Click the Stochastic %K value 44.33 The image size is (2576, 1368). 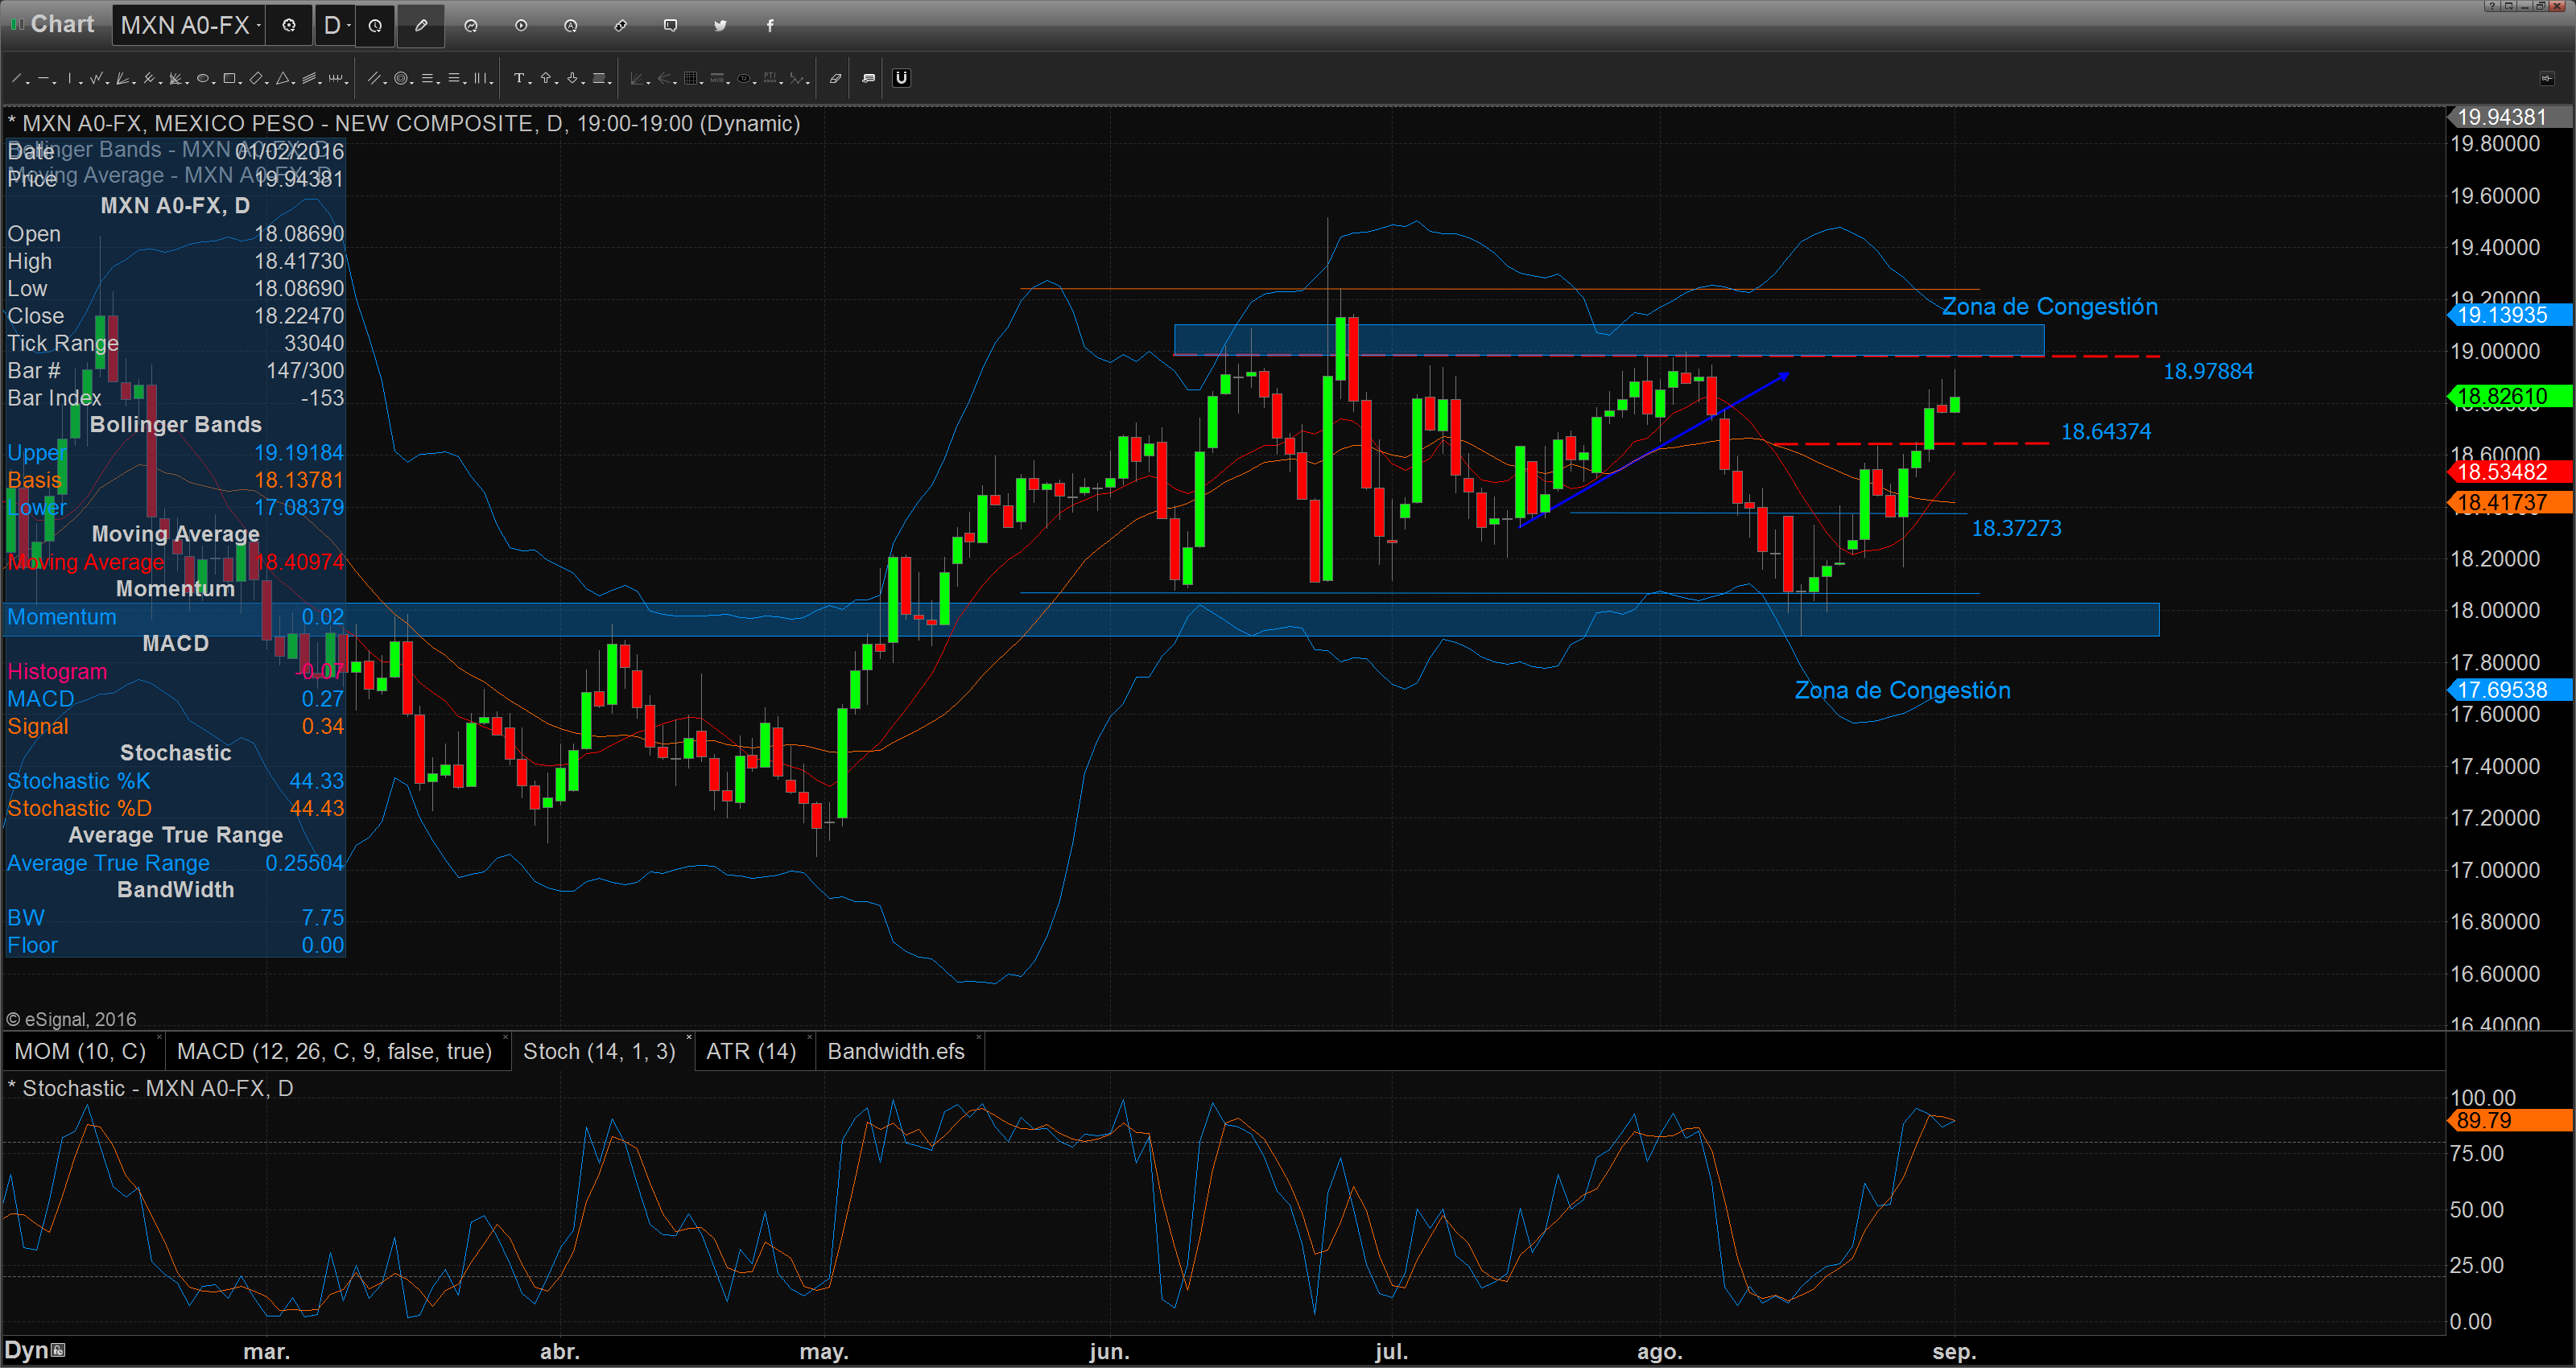316,781
